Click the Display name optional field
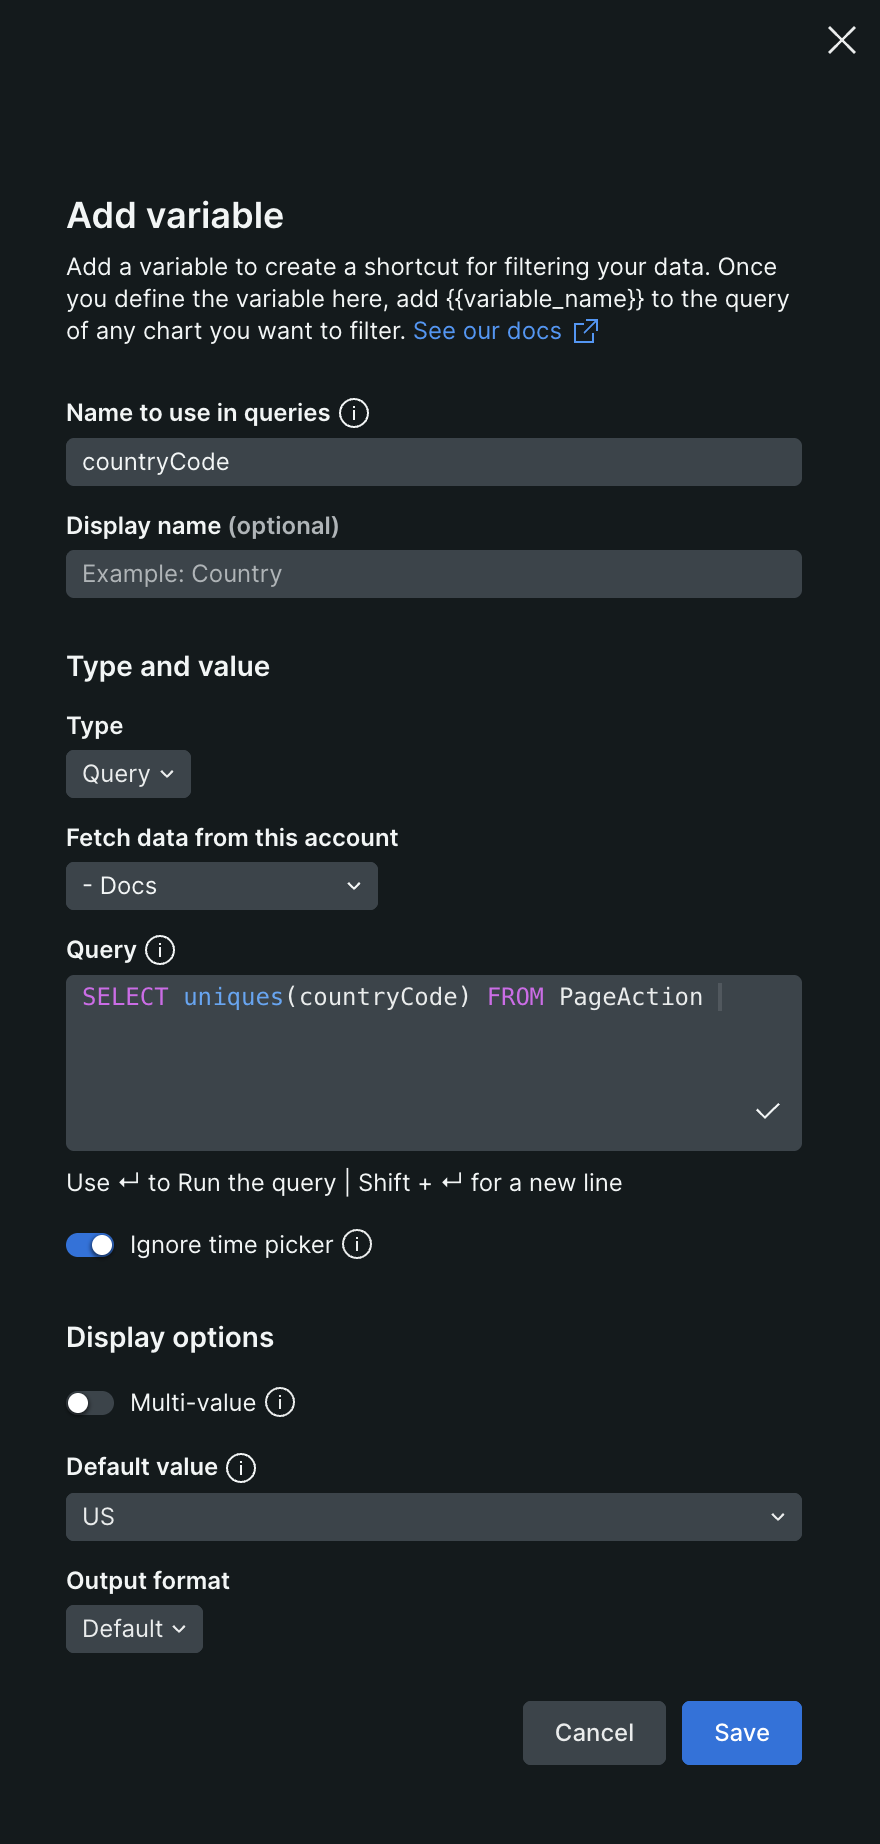 click(x=433, y=574)
